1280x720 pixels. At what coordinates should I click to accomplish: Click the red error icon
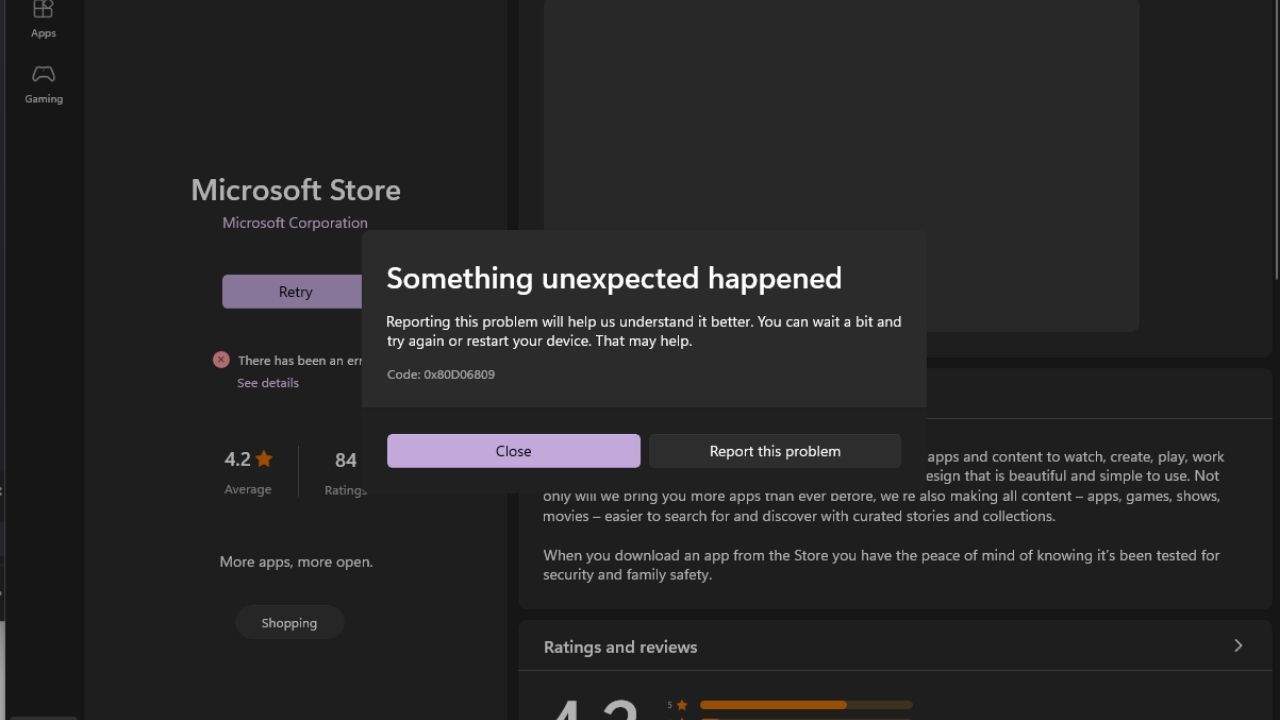click(x=221, y=360)
